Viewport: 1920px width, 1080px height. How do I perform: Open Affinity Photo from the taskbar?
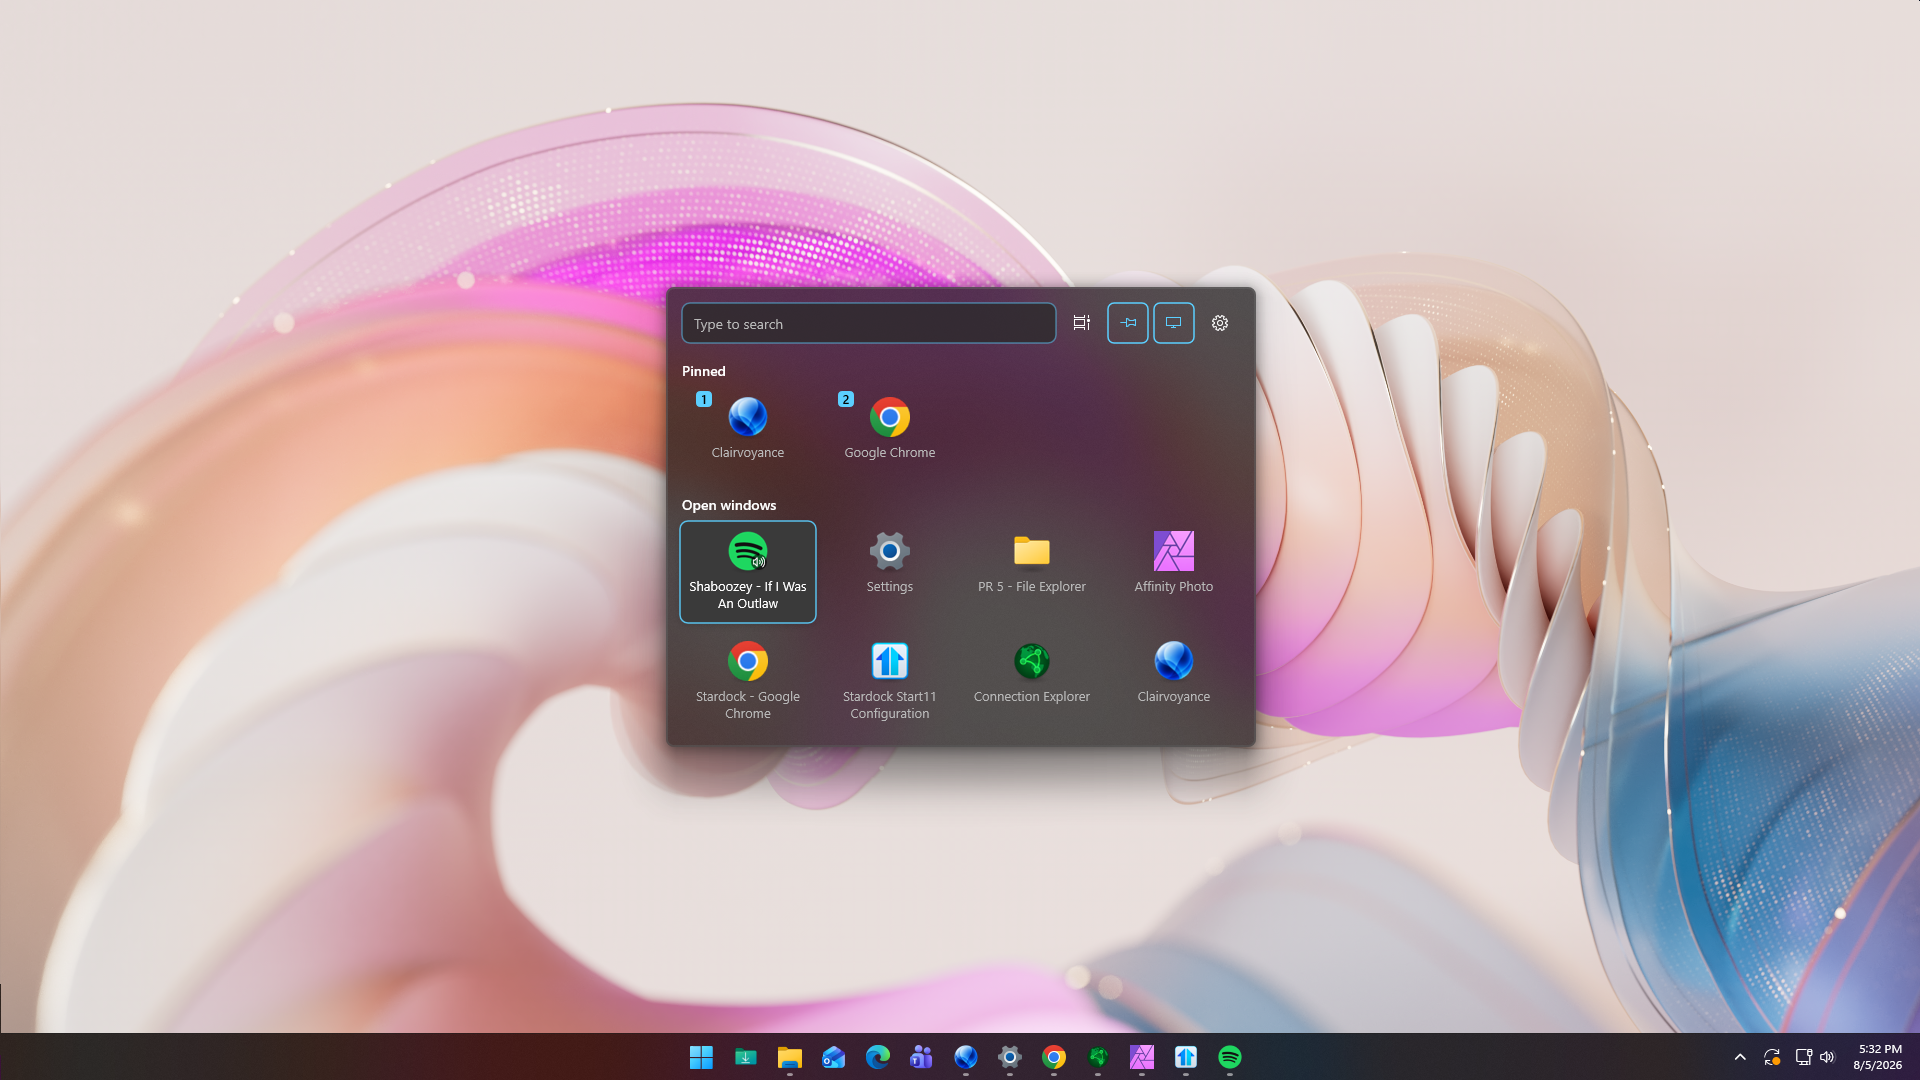point(1142,1057)
